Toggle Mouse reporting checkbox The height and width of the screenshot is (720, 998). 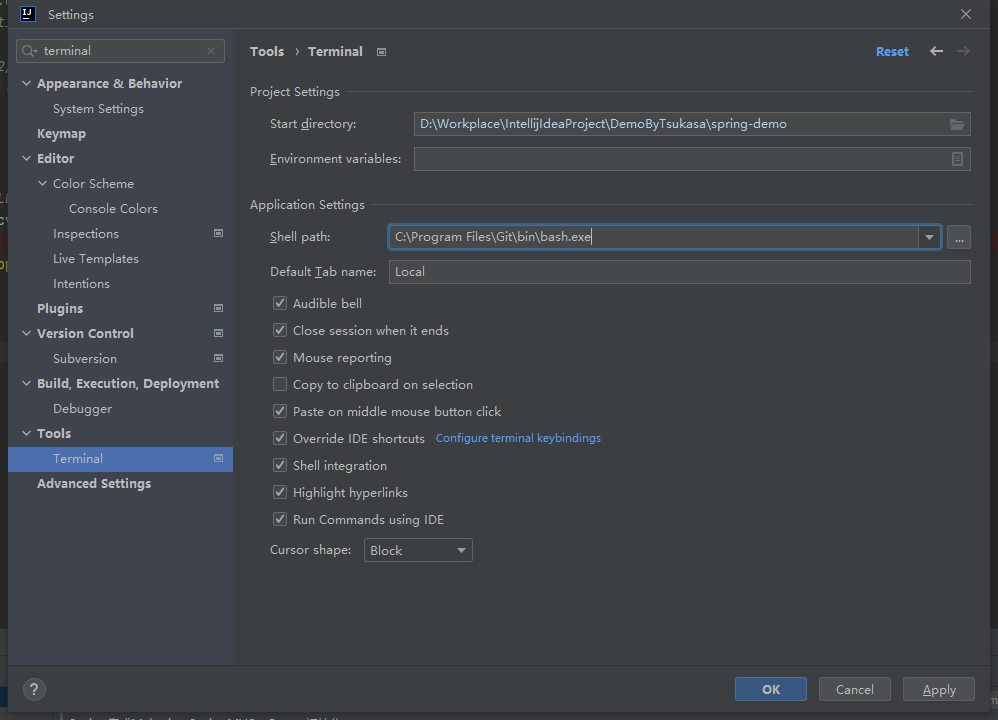280,357
